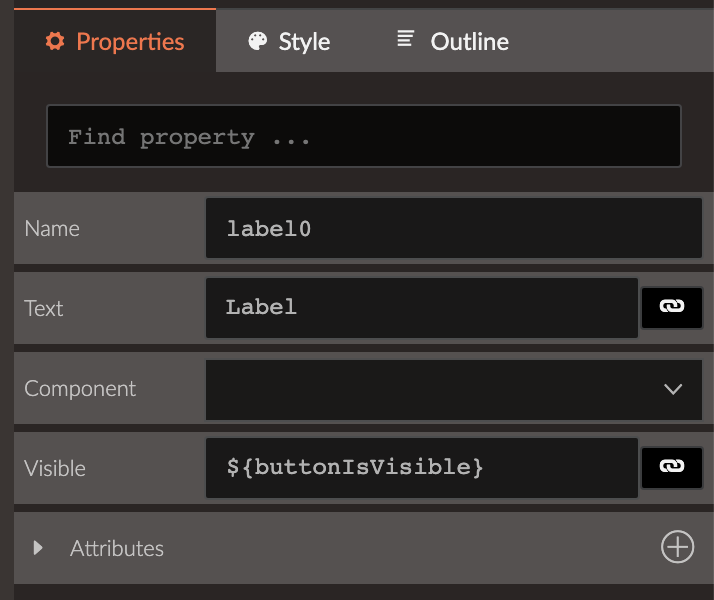Open the Outline tab
Image resolution: width=714 pixels, height=600 pixels.
click(469, 41)
